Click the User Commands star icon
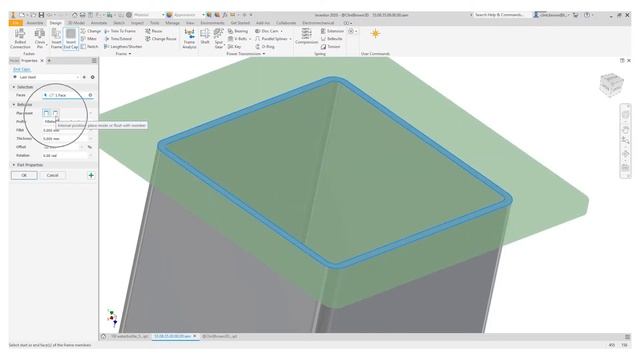The width and height of the screenshot is (640, 360). [375, 33]
